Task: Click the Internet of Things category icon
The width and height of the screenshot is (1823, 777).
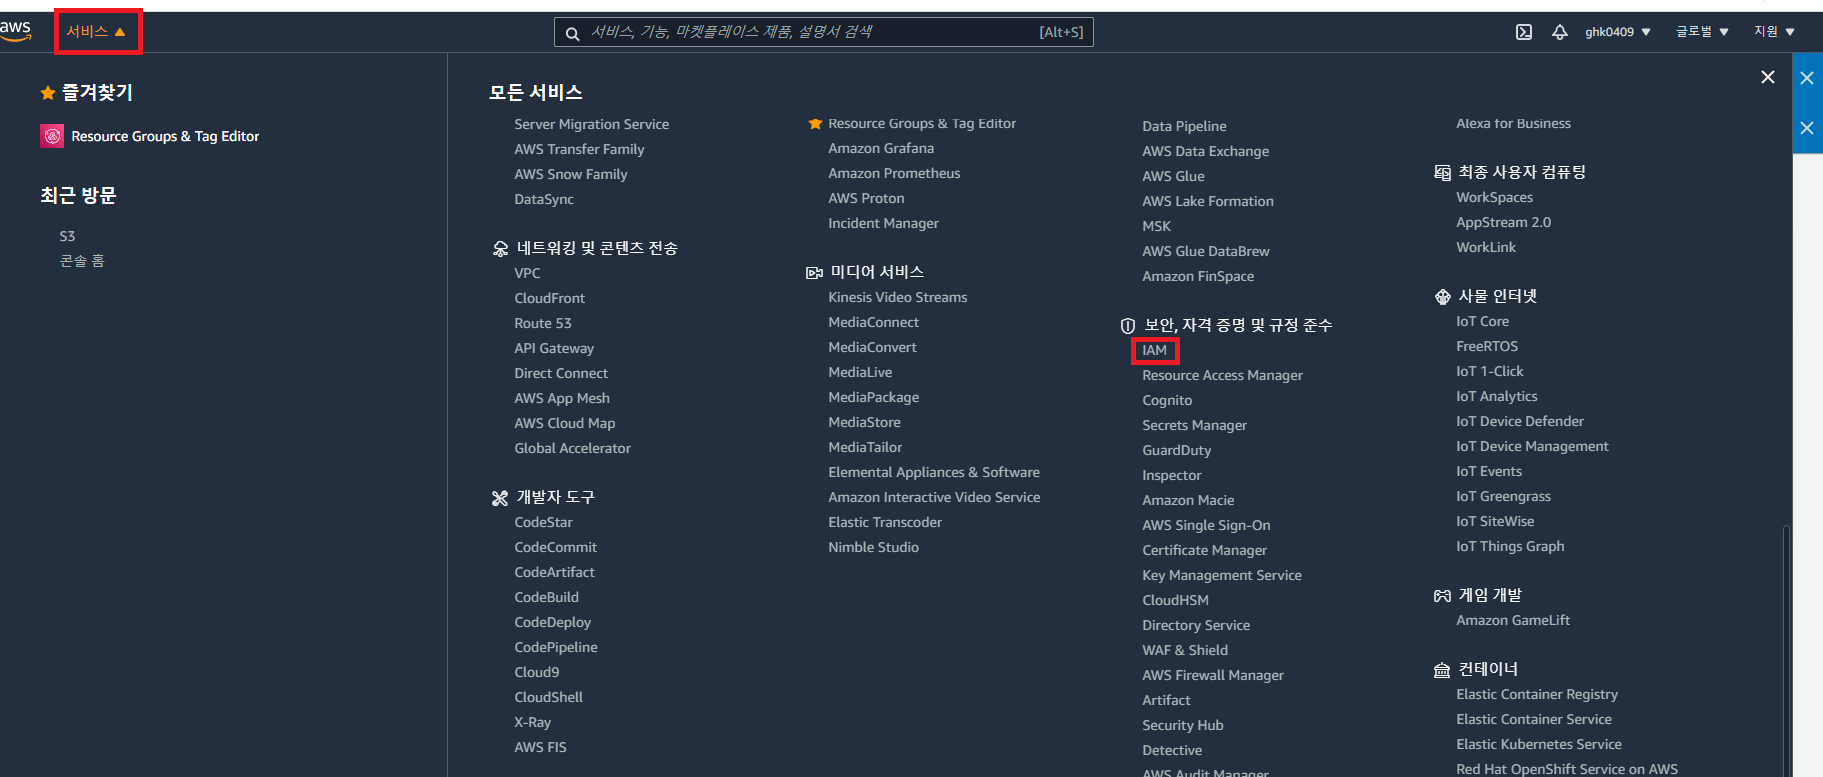Action: [1442, 297]
